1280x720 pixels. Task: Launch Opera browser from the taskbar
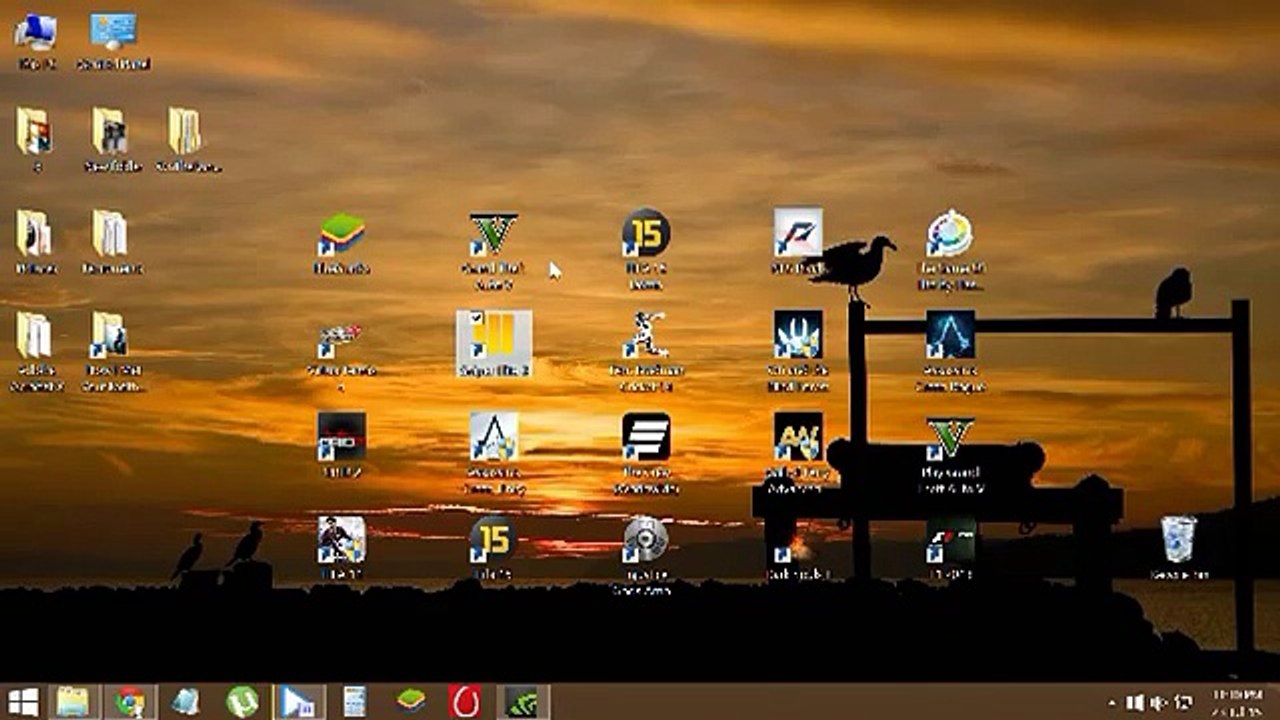[466, 702]
